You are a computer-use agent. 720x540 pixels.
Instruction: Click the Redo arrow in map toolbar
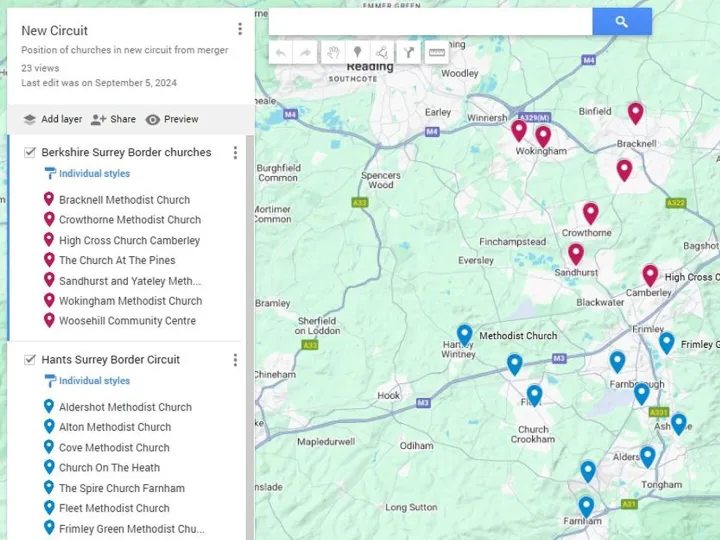pos(306,53)
